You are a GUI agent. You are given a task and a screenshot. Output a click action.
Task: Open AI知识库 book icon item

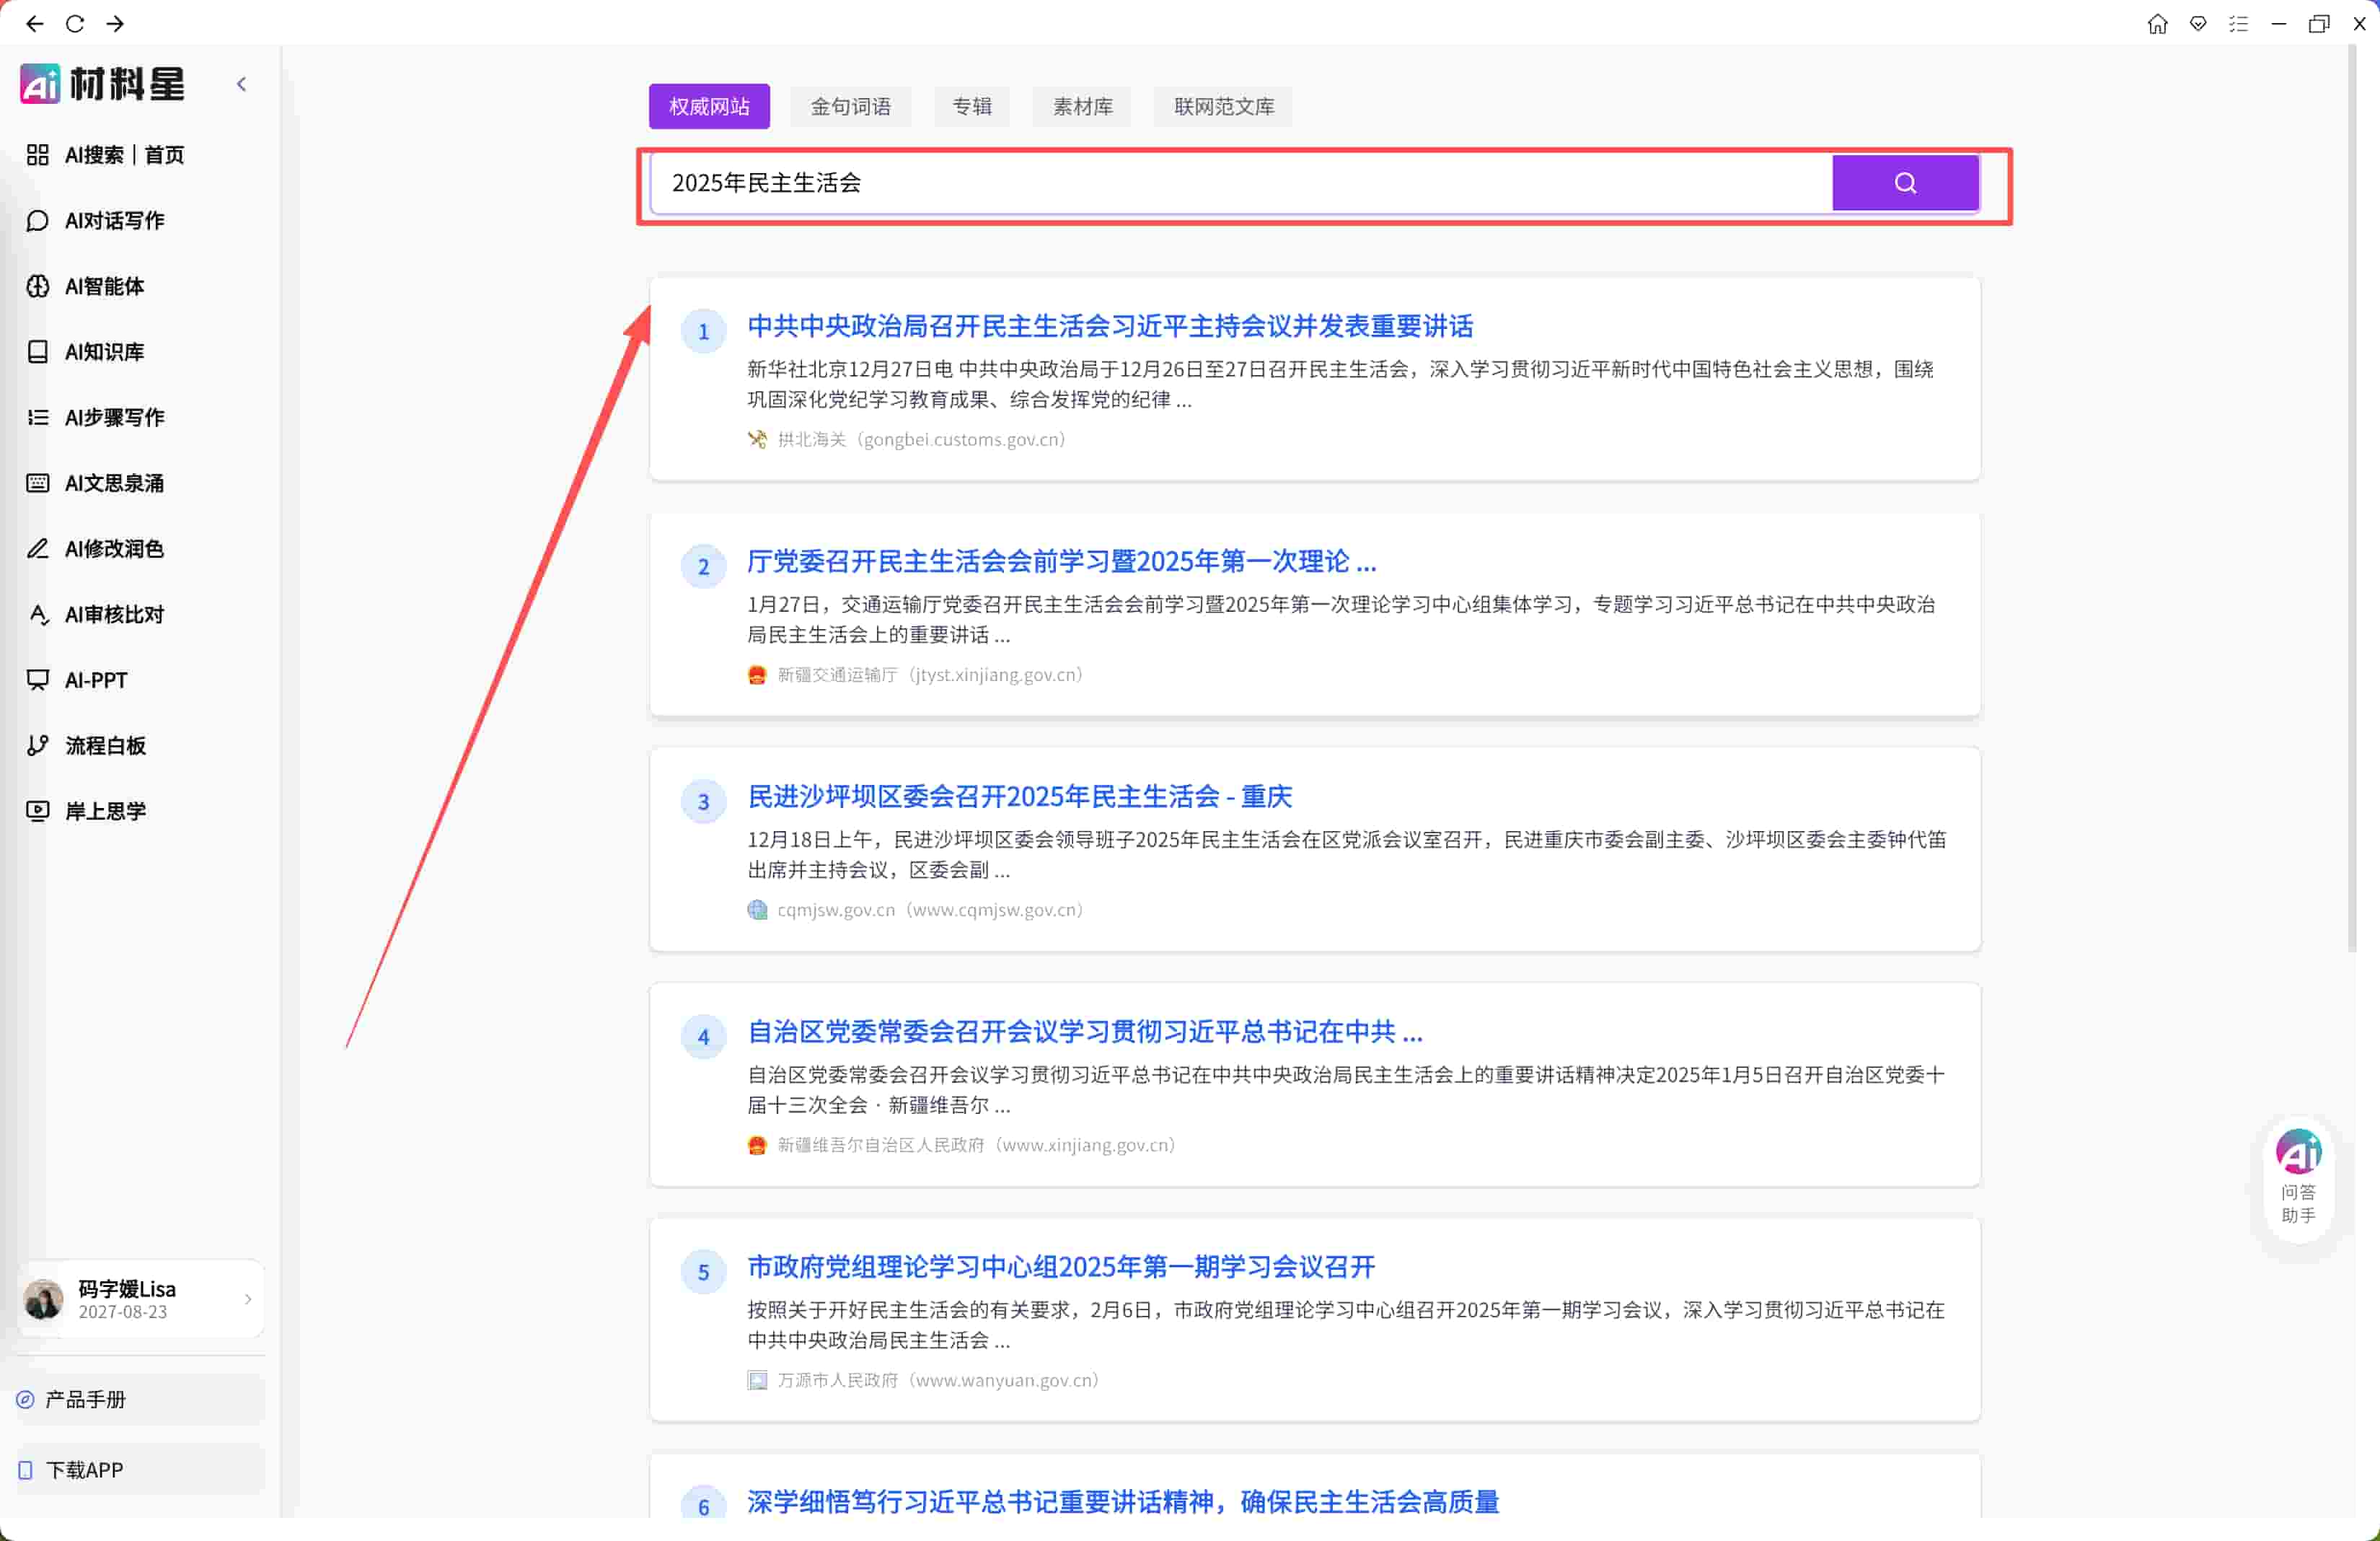(103, 352)
